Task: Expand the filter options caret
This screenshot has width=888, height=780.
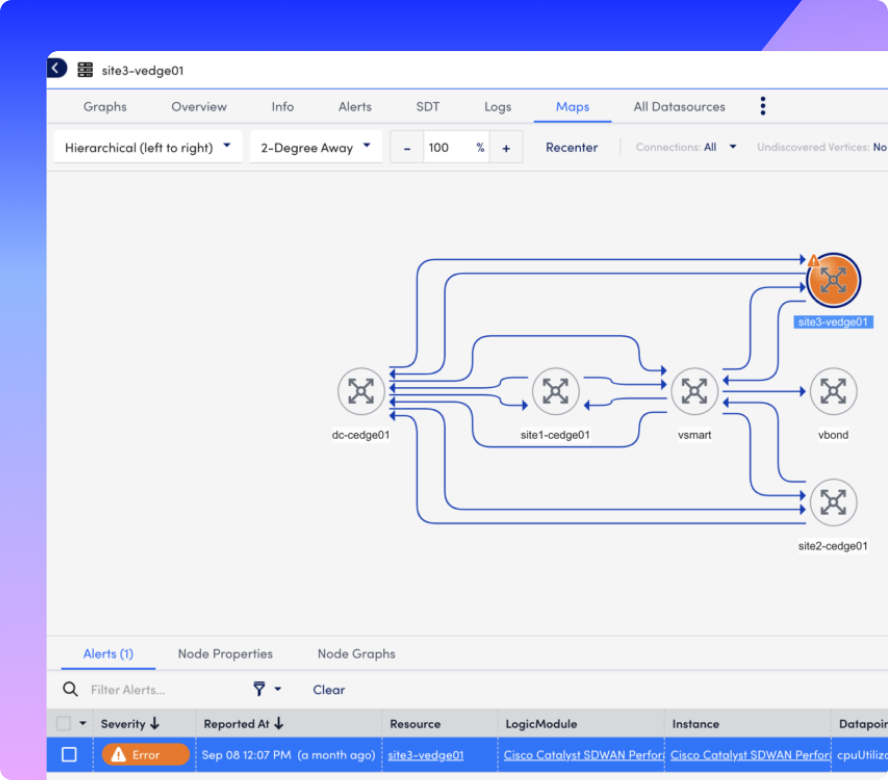Action: (278, 689)
